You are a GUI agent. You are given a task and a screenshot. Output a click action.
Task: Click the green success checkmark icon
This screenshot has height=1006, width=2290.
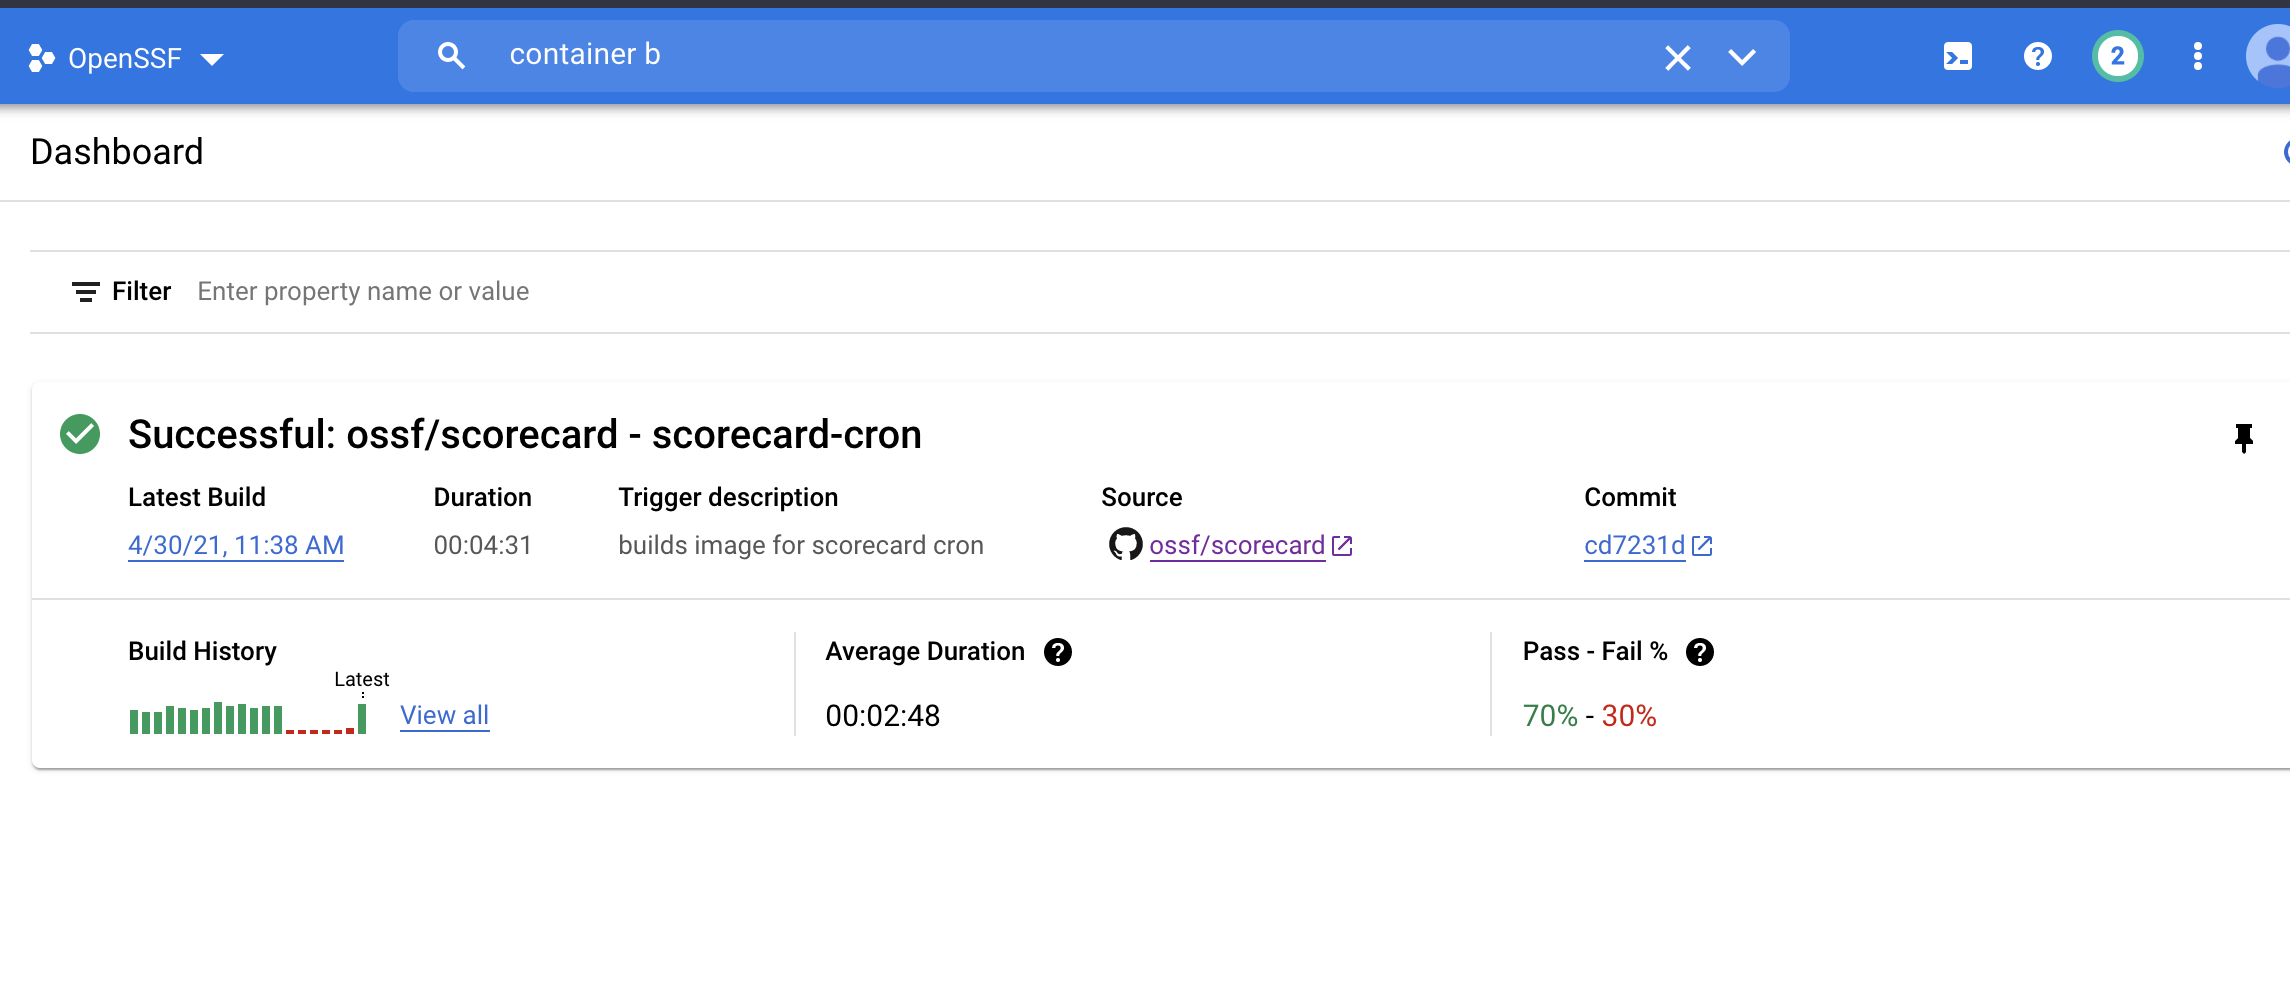80,433
